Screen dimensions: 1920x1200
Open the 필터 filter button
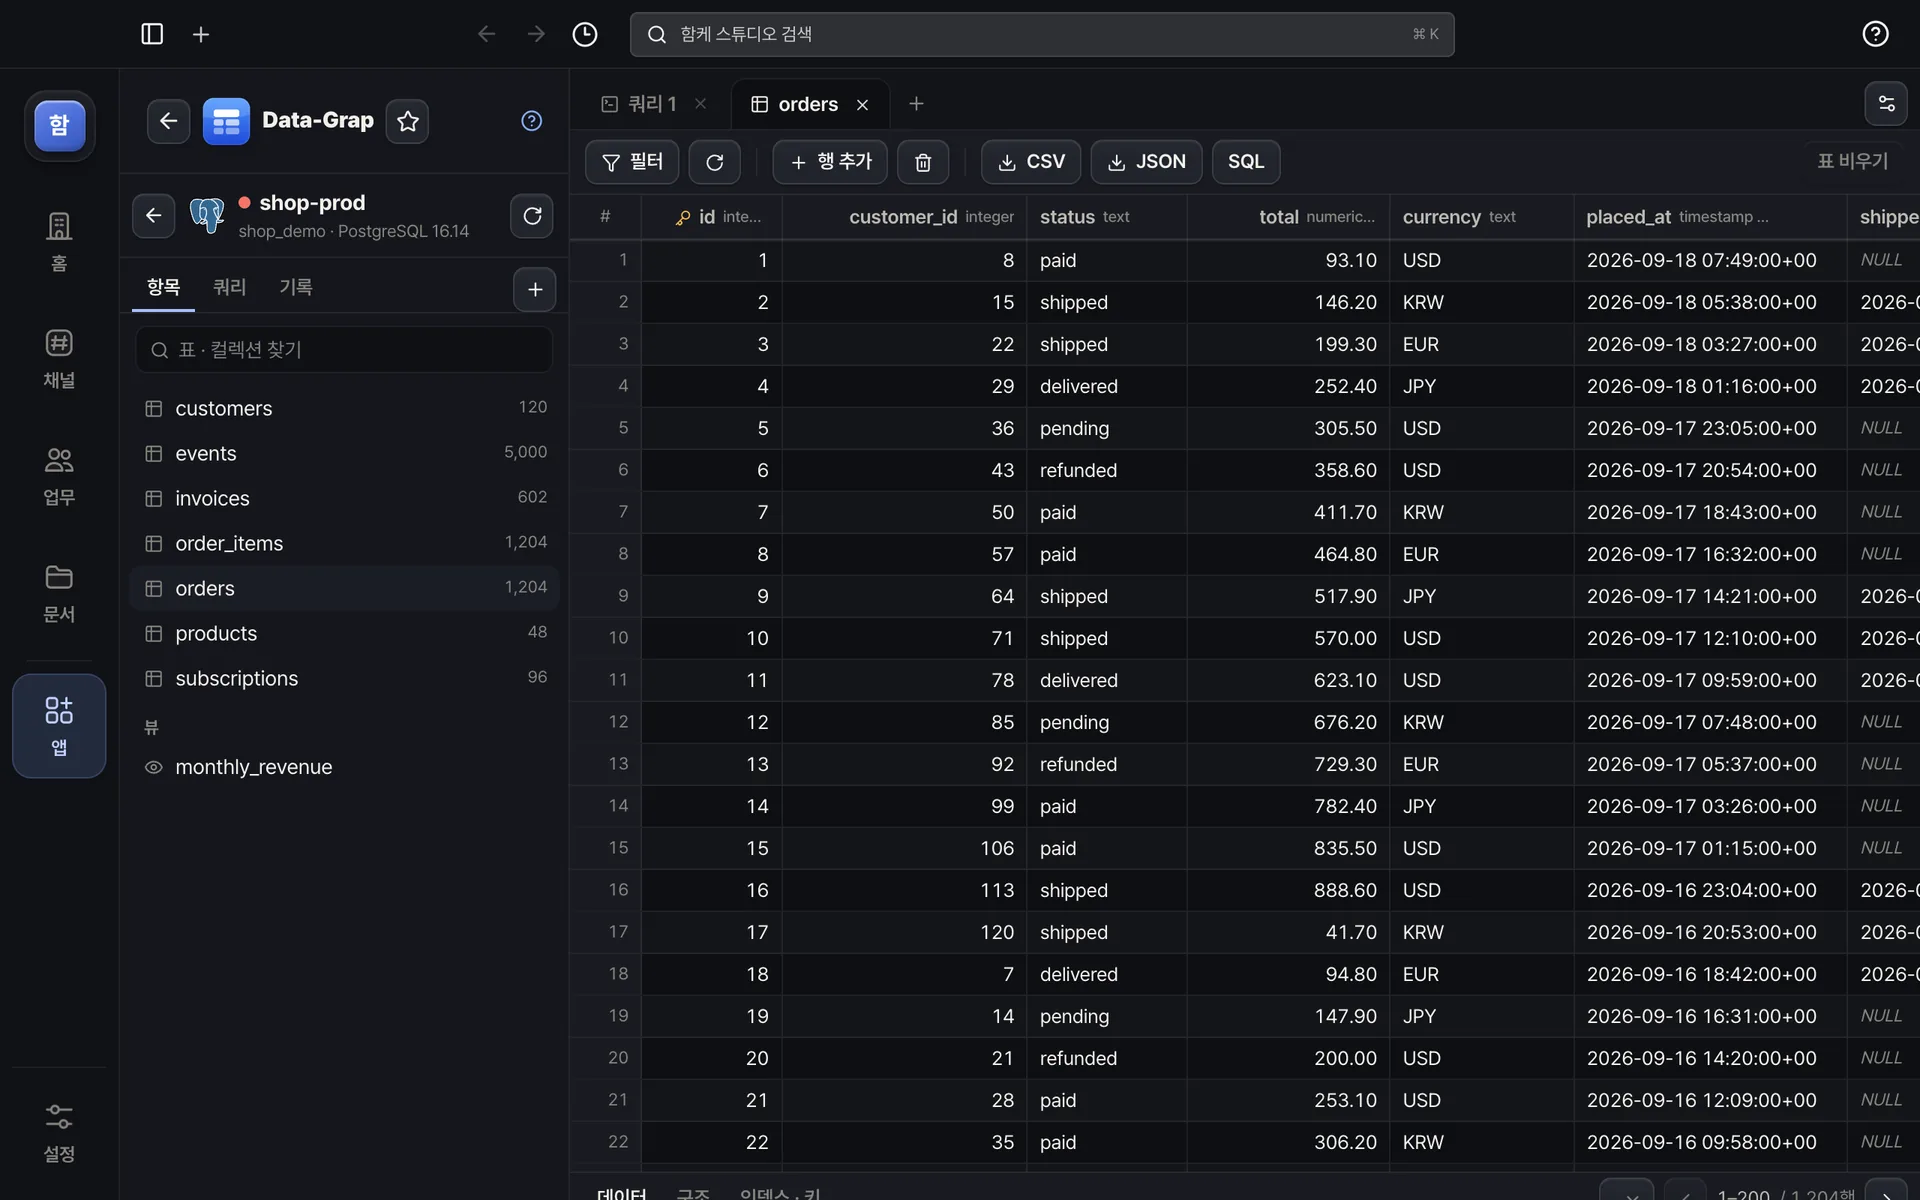click(x=632, y=162)
